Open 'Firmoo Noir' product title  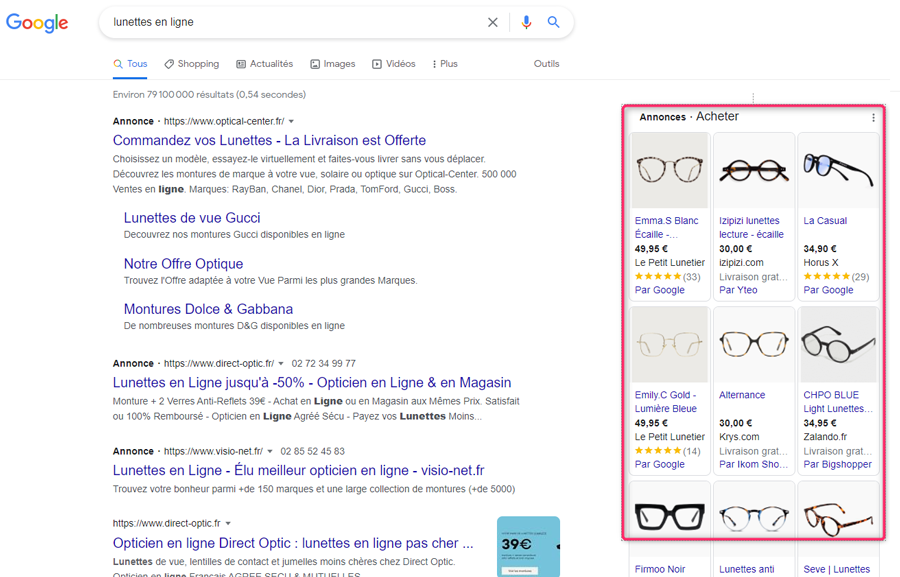[x=660, y=570]
